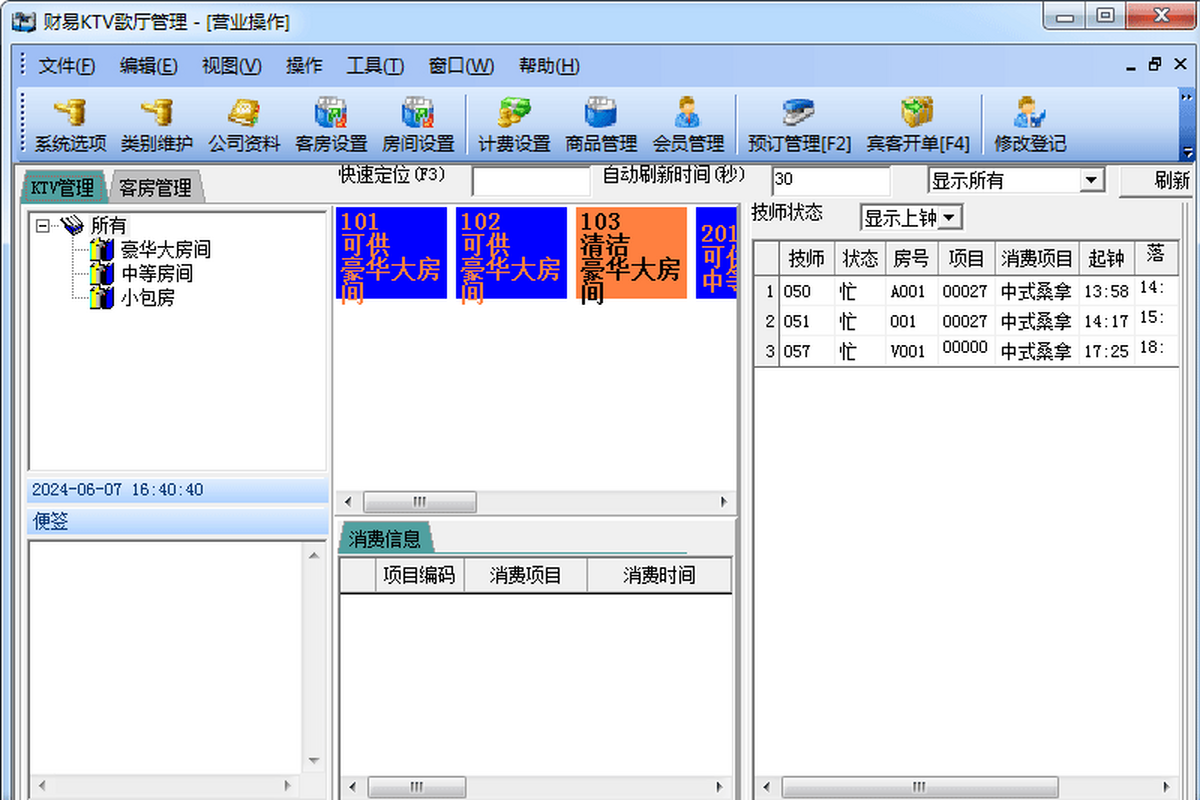Select technician 051 row cell
Screen dimensions: 1200x800
(x=806, y=322)
